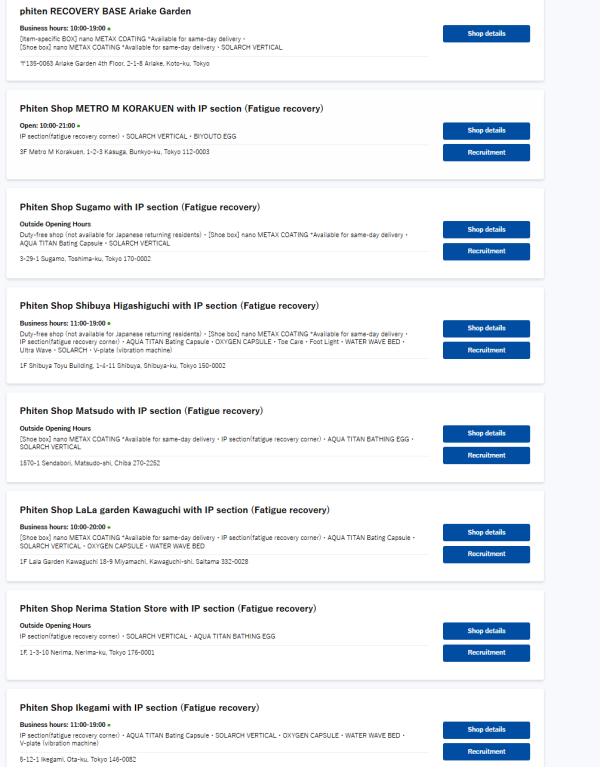Select the Phiten Shop Matsudo heading
The image size is (600, 767).
coord(141,411)
